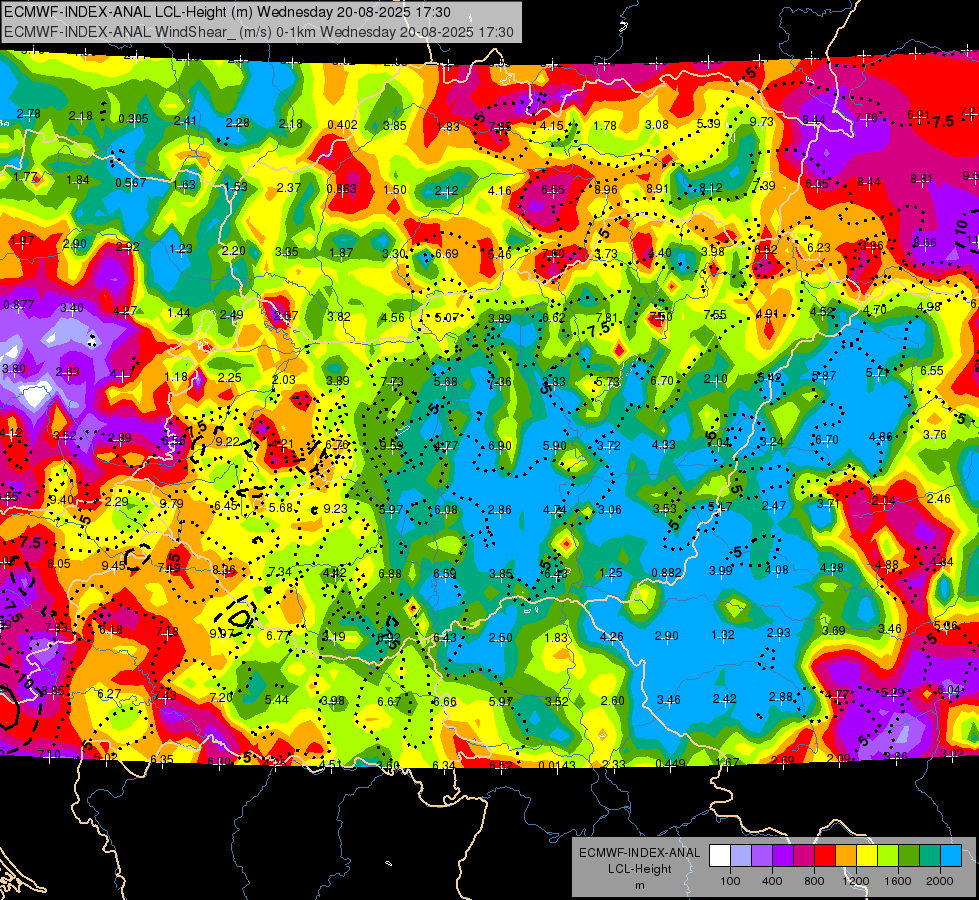Click the orange legend swatch
Screen dimensions: 979x900
click(x=846, y=855)
